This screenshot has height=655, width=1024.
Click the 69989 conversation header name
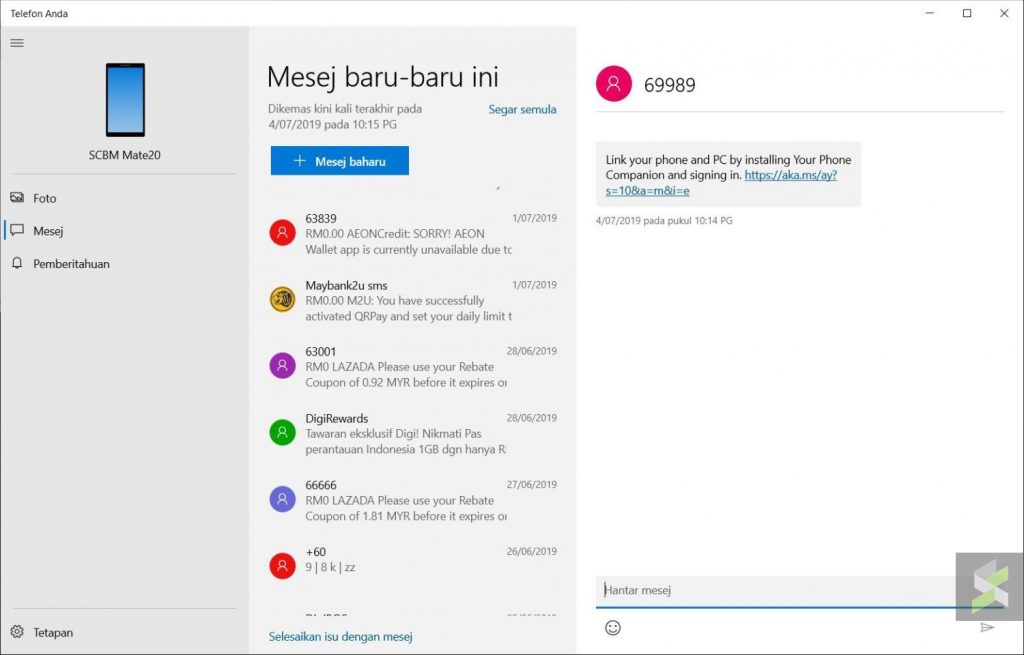coord(669,85)
